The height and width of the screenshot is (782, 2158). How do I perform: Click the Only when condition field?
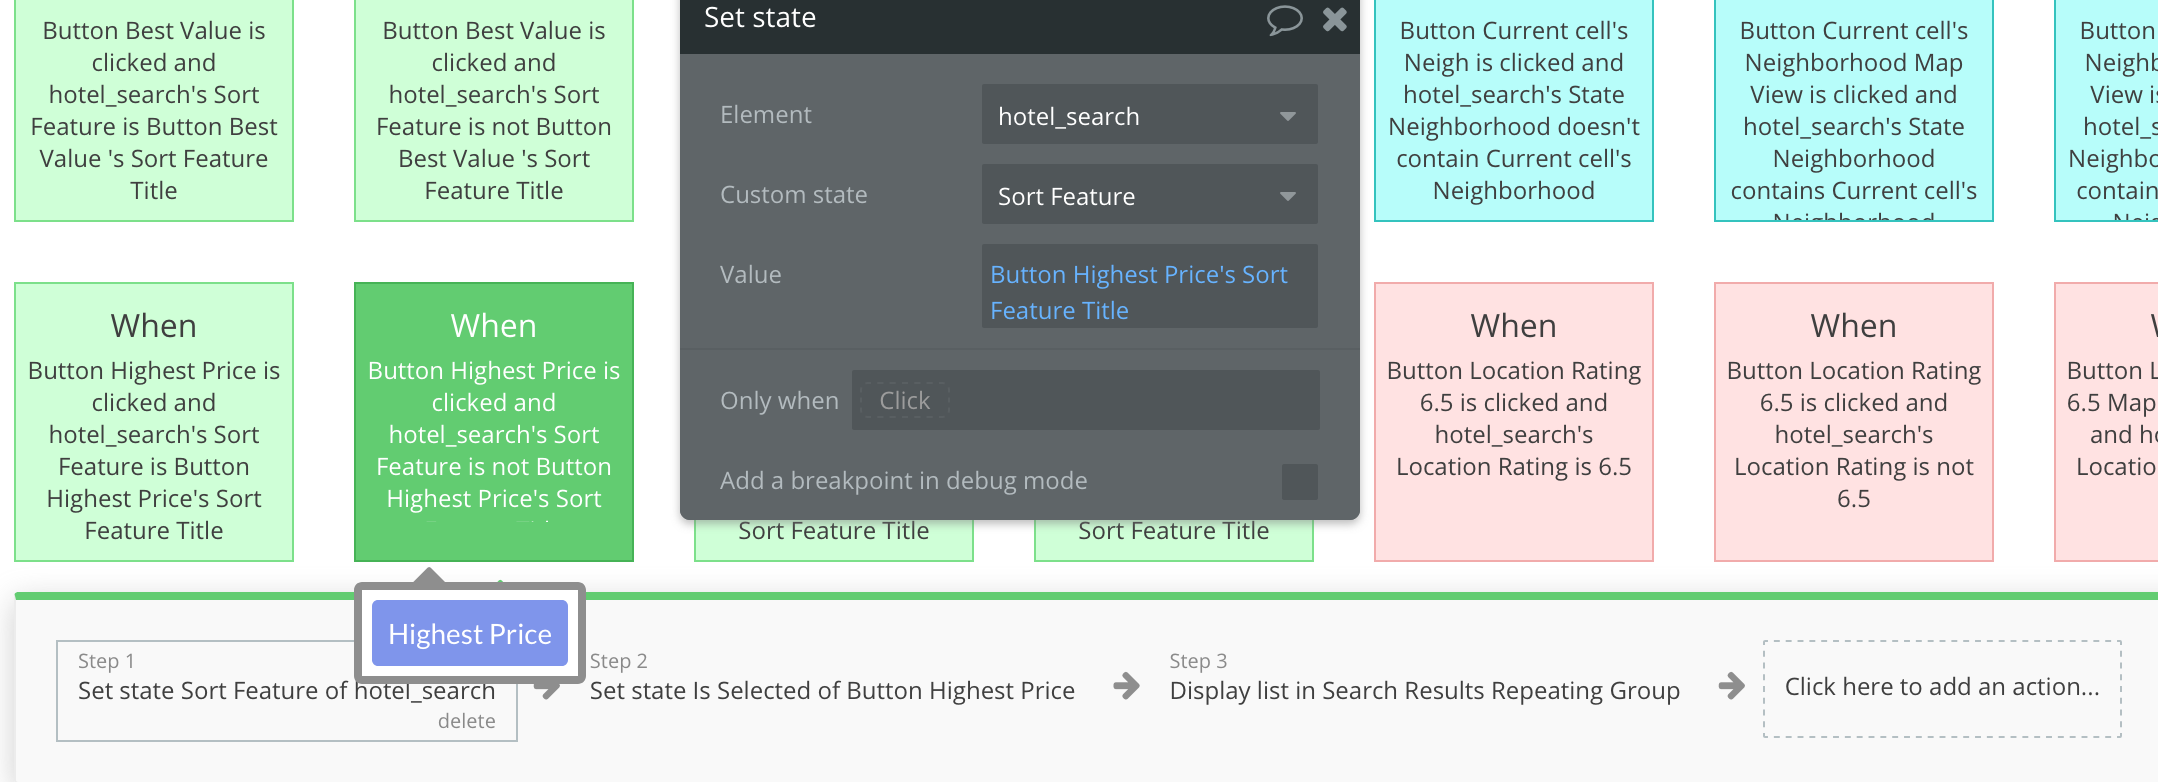tap(1085, 401)
